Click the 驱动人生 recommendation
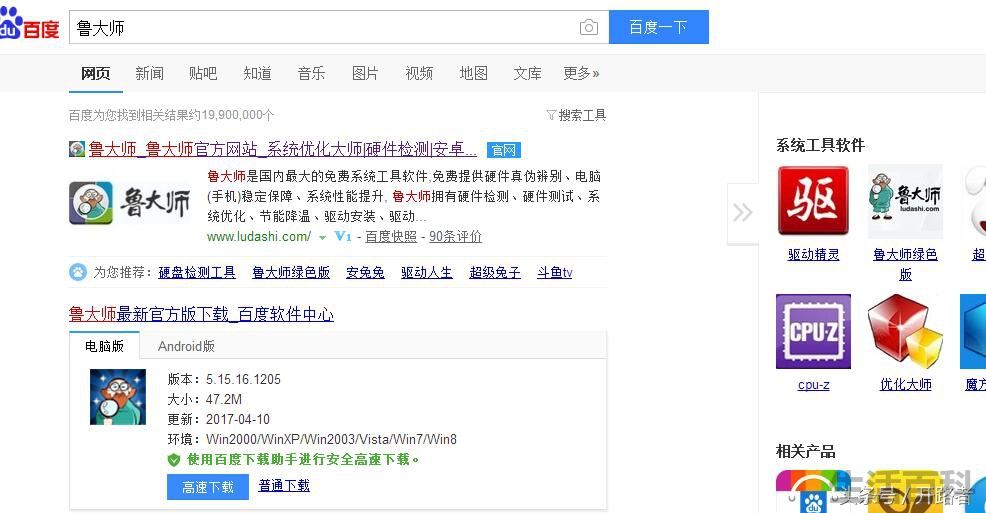The width and height of the screenshot is (986, 513). (x=427, y=272)
